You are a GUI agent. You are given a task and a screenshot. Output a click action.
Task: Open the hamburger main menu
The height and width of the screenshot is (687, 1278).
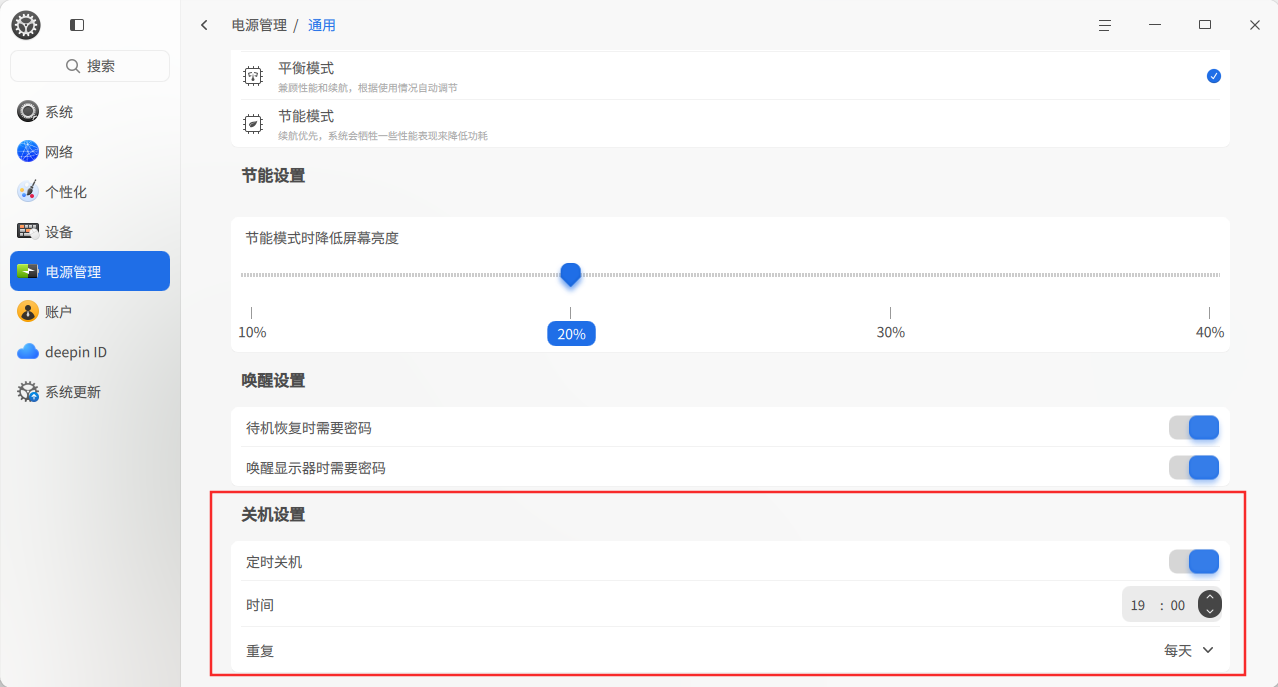pyautogui.click(x=1105, y=25)
